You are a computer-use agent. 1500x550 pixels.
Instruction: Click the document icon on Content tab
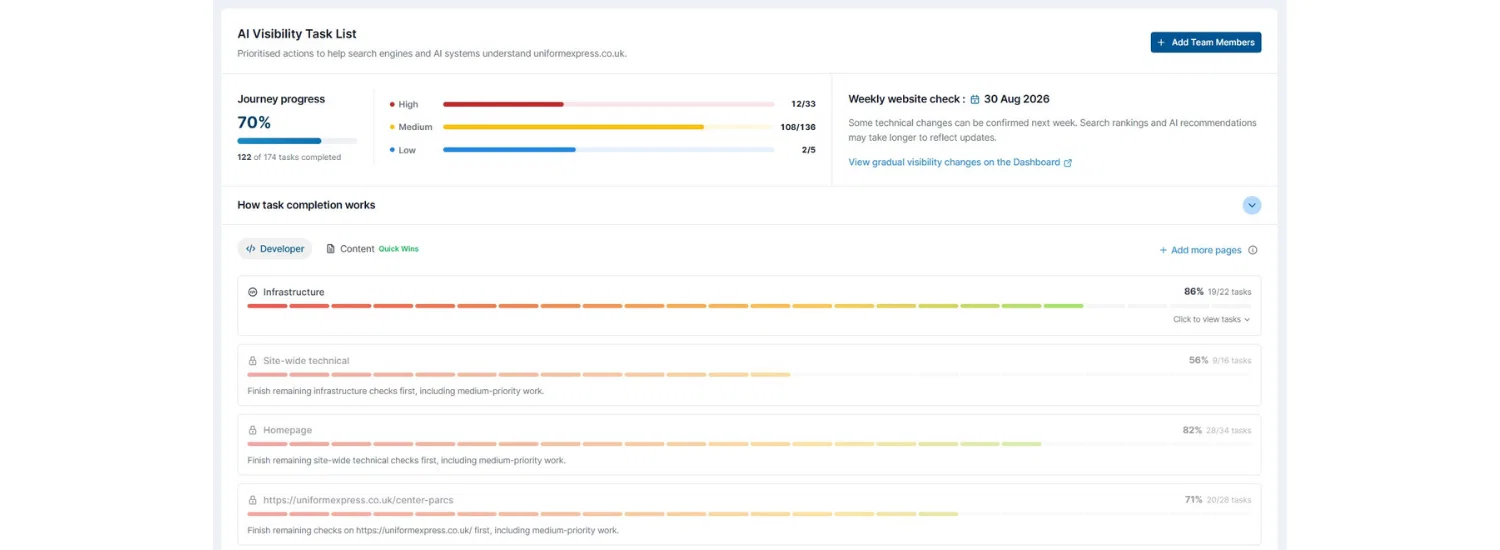pos(331,249)
